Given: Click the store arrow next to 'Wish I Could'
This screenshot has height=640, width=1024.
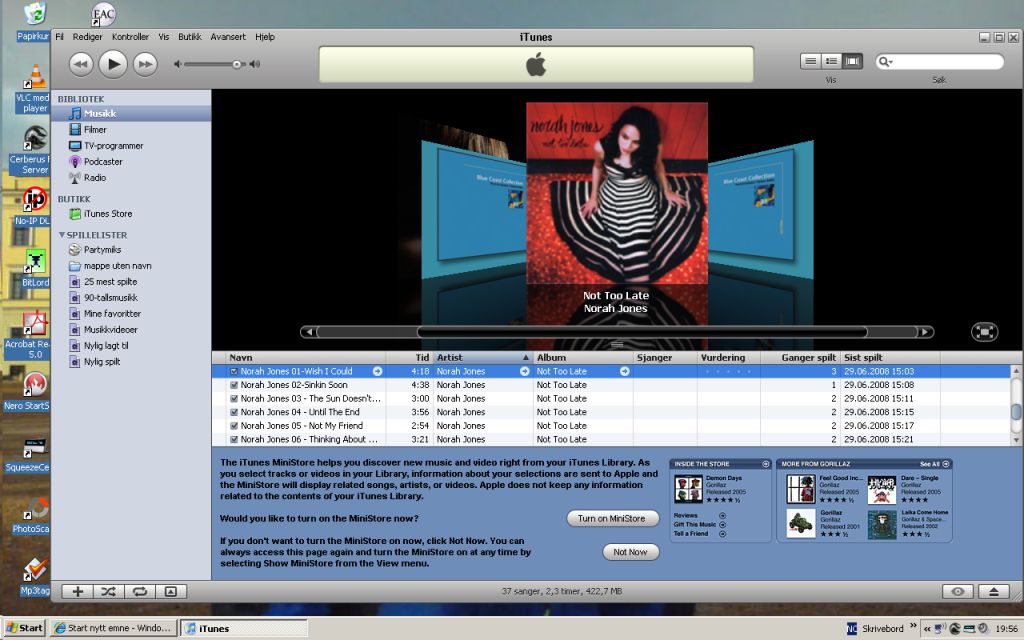Looking at the screenshot, I should click(377, 371).
